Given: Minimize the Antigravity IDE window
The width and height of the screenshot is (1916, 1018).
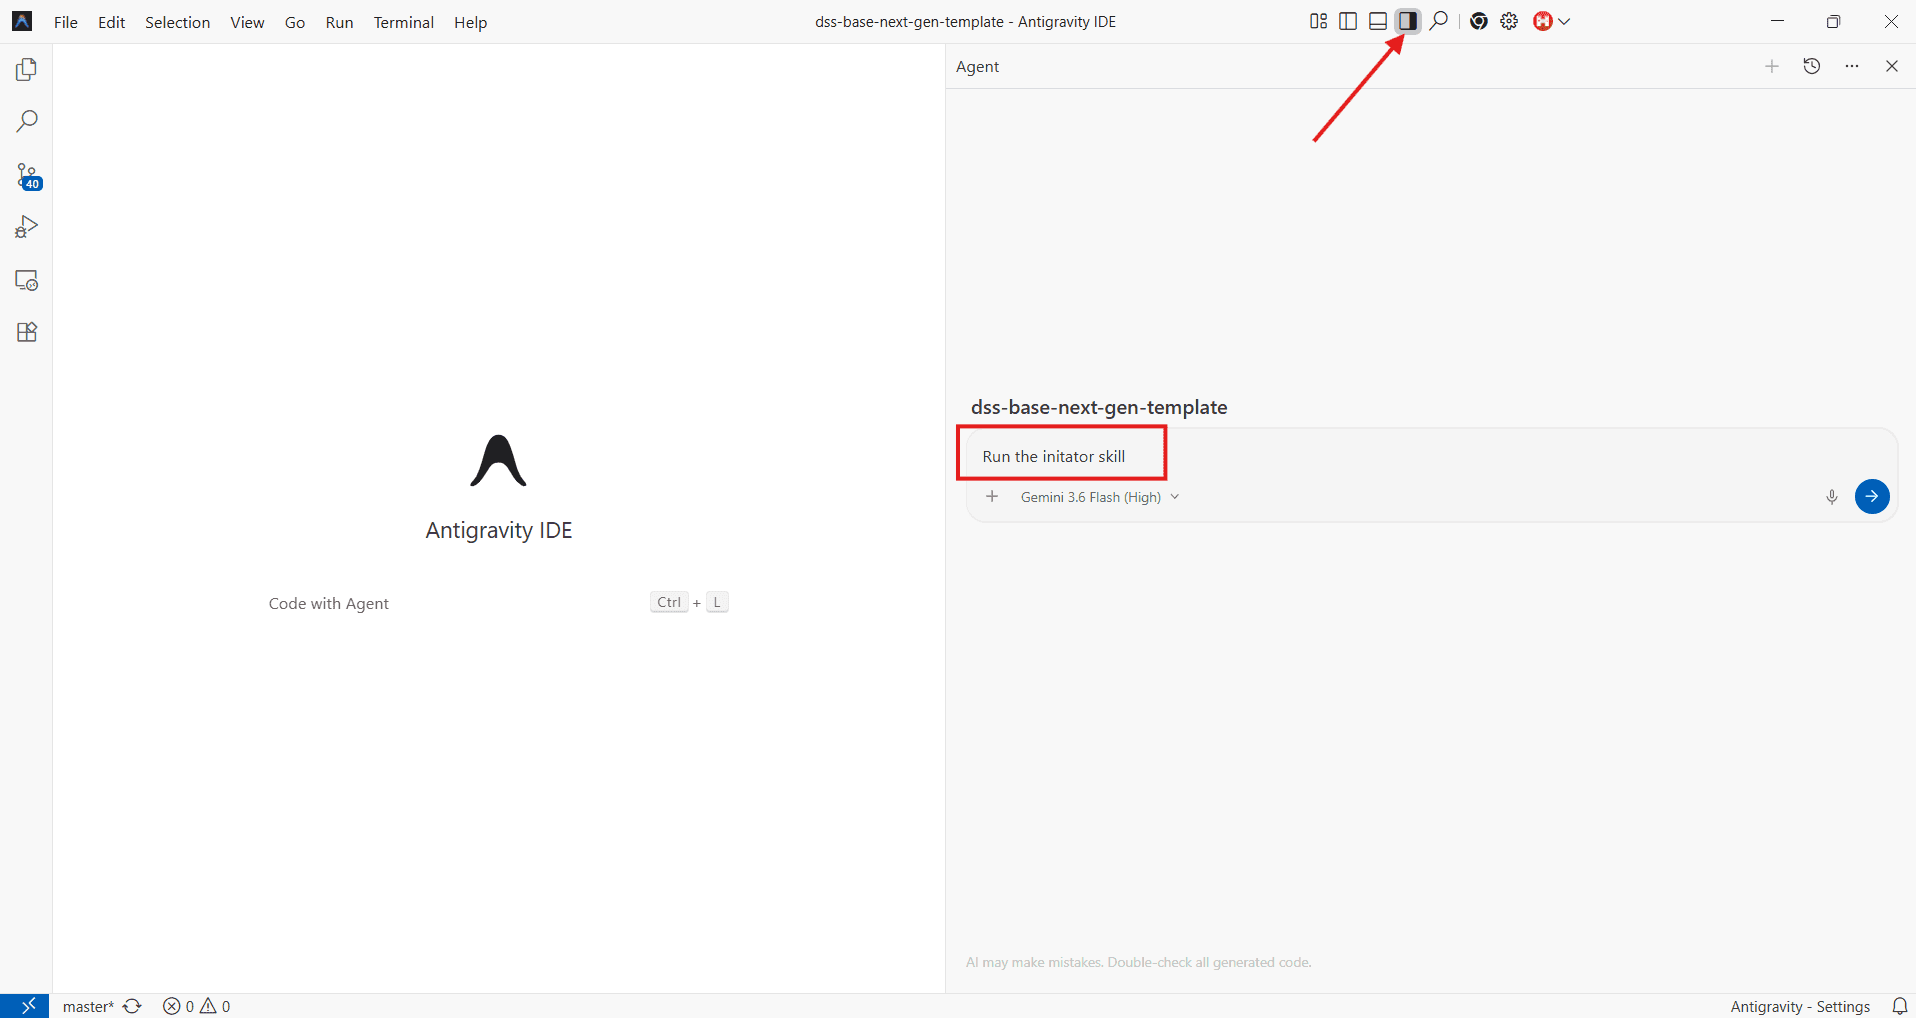Looking at the screenshot, I should click(x=1777, y=21).
